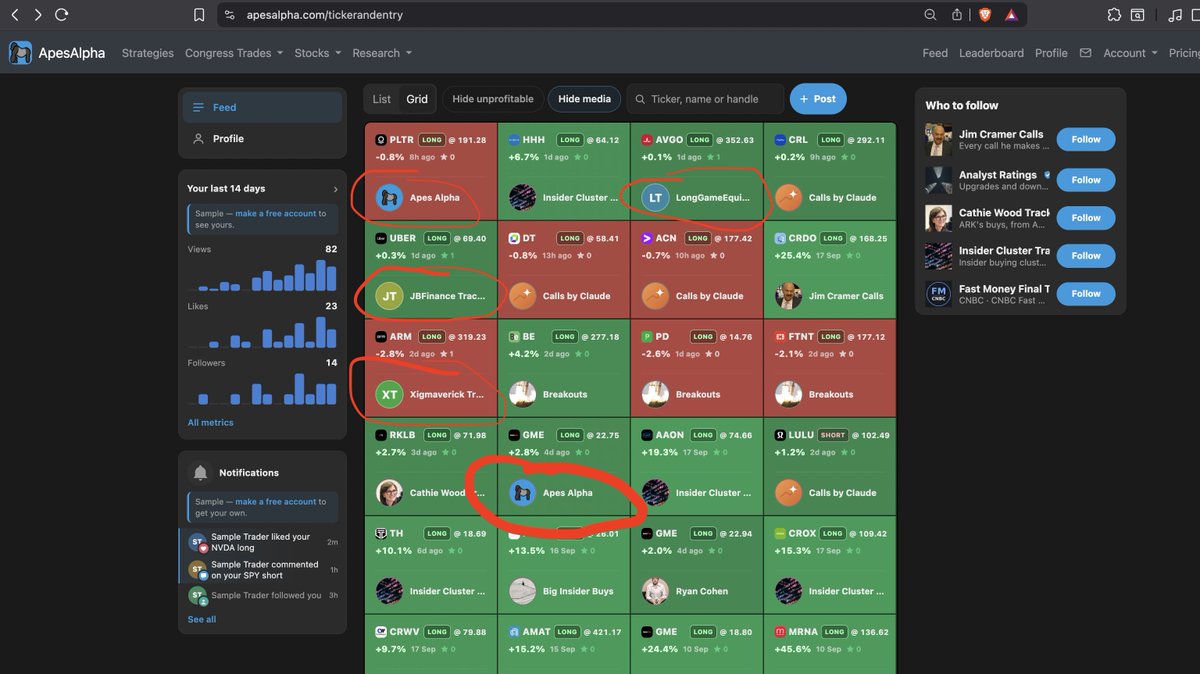Open the Feed link in top navbar
Viewport: 1200px width, 674px height.
coord(935,53)
